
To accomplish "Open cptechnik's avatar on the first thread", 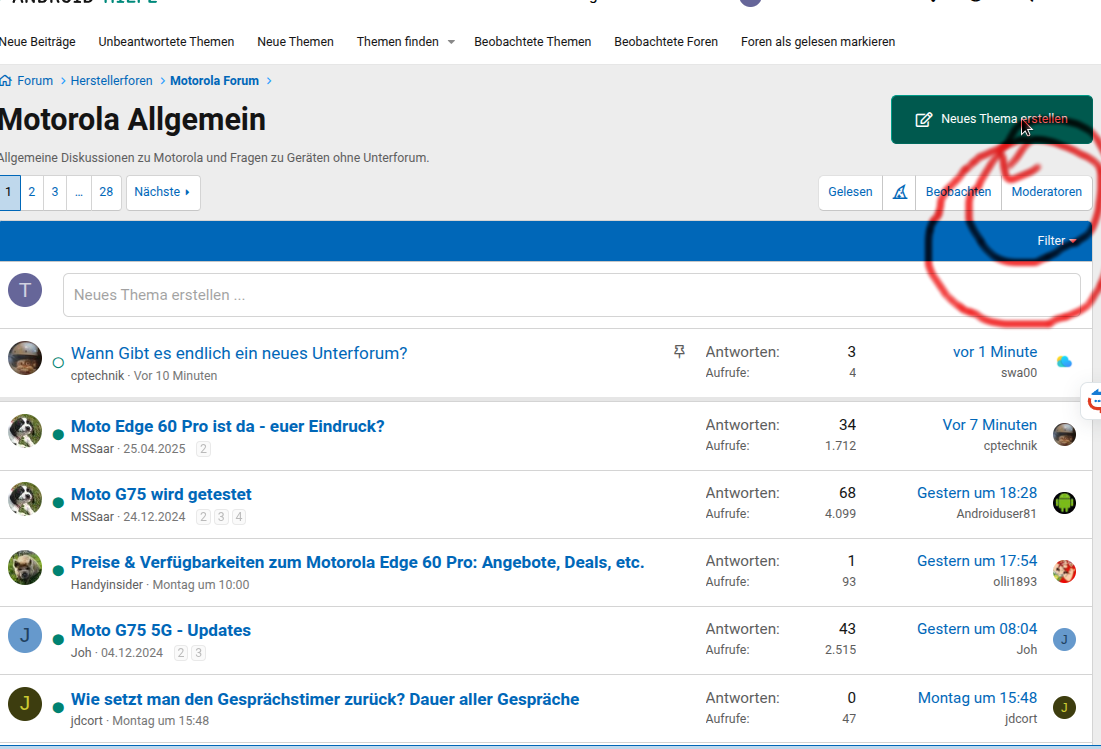I will tap(25, 358).
